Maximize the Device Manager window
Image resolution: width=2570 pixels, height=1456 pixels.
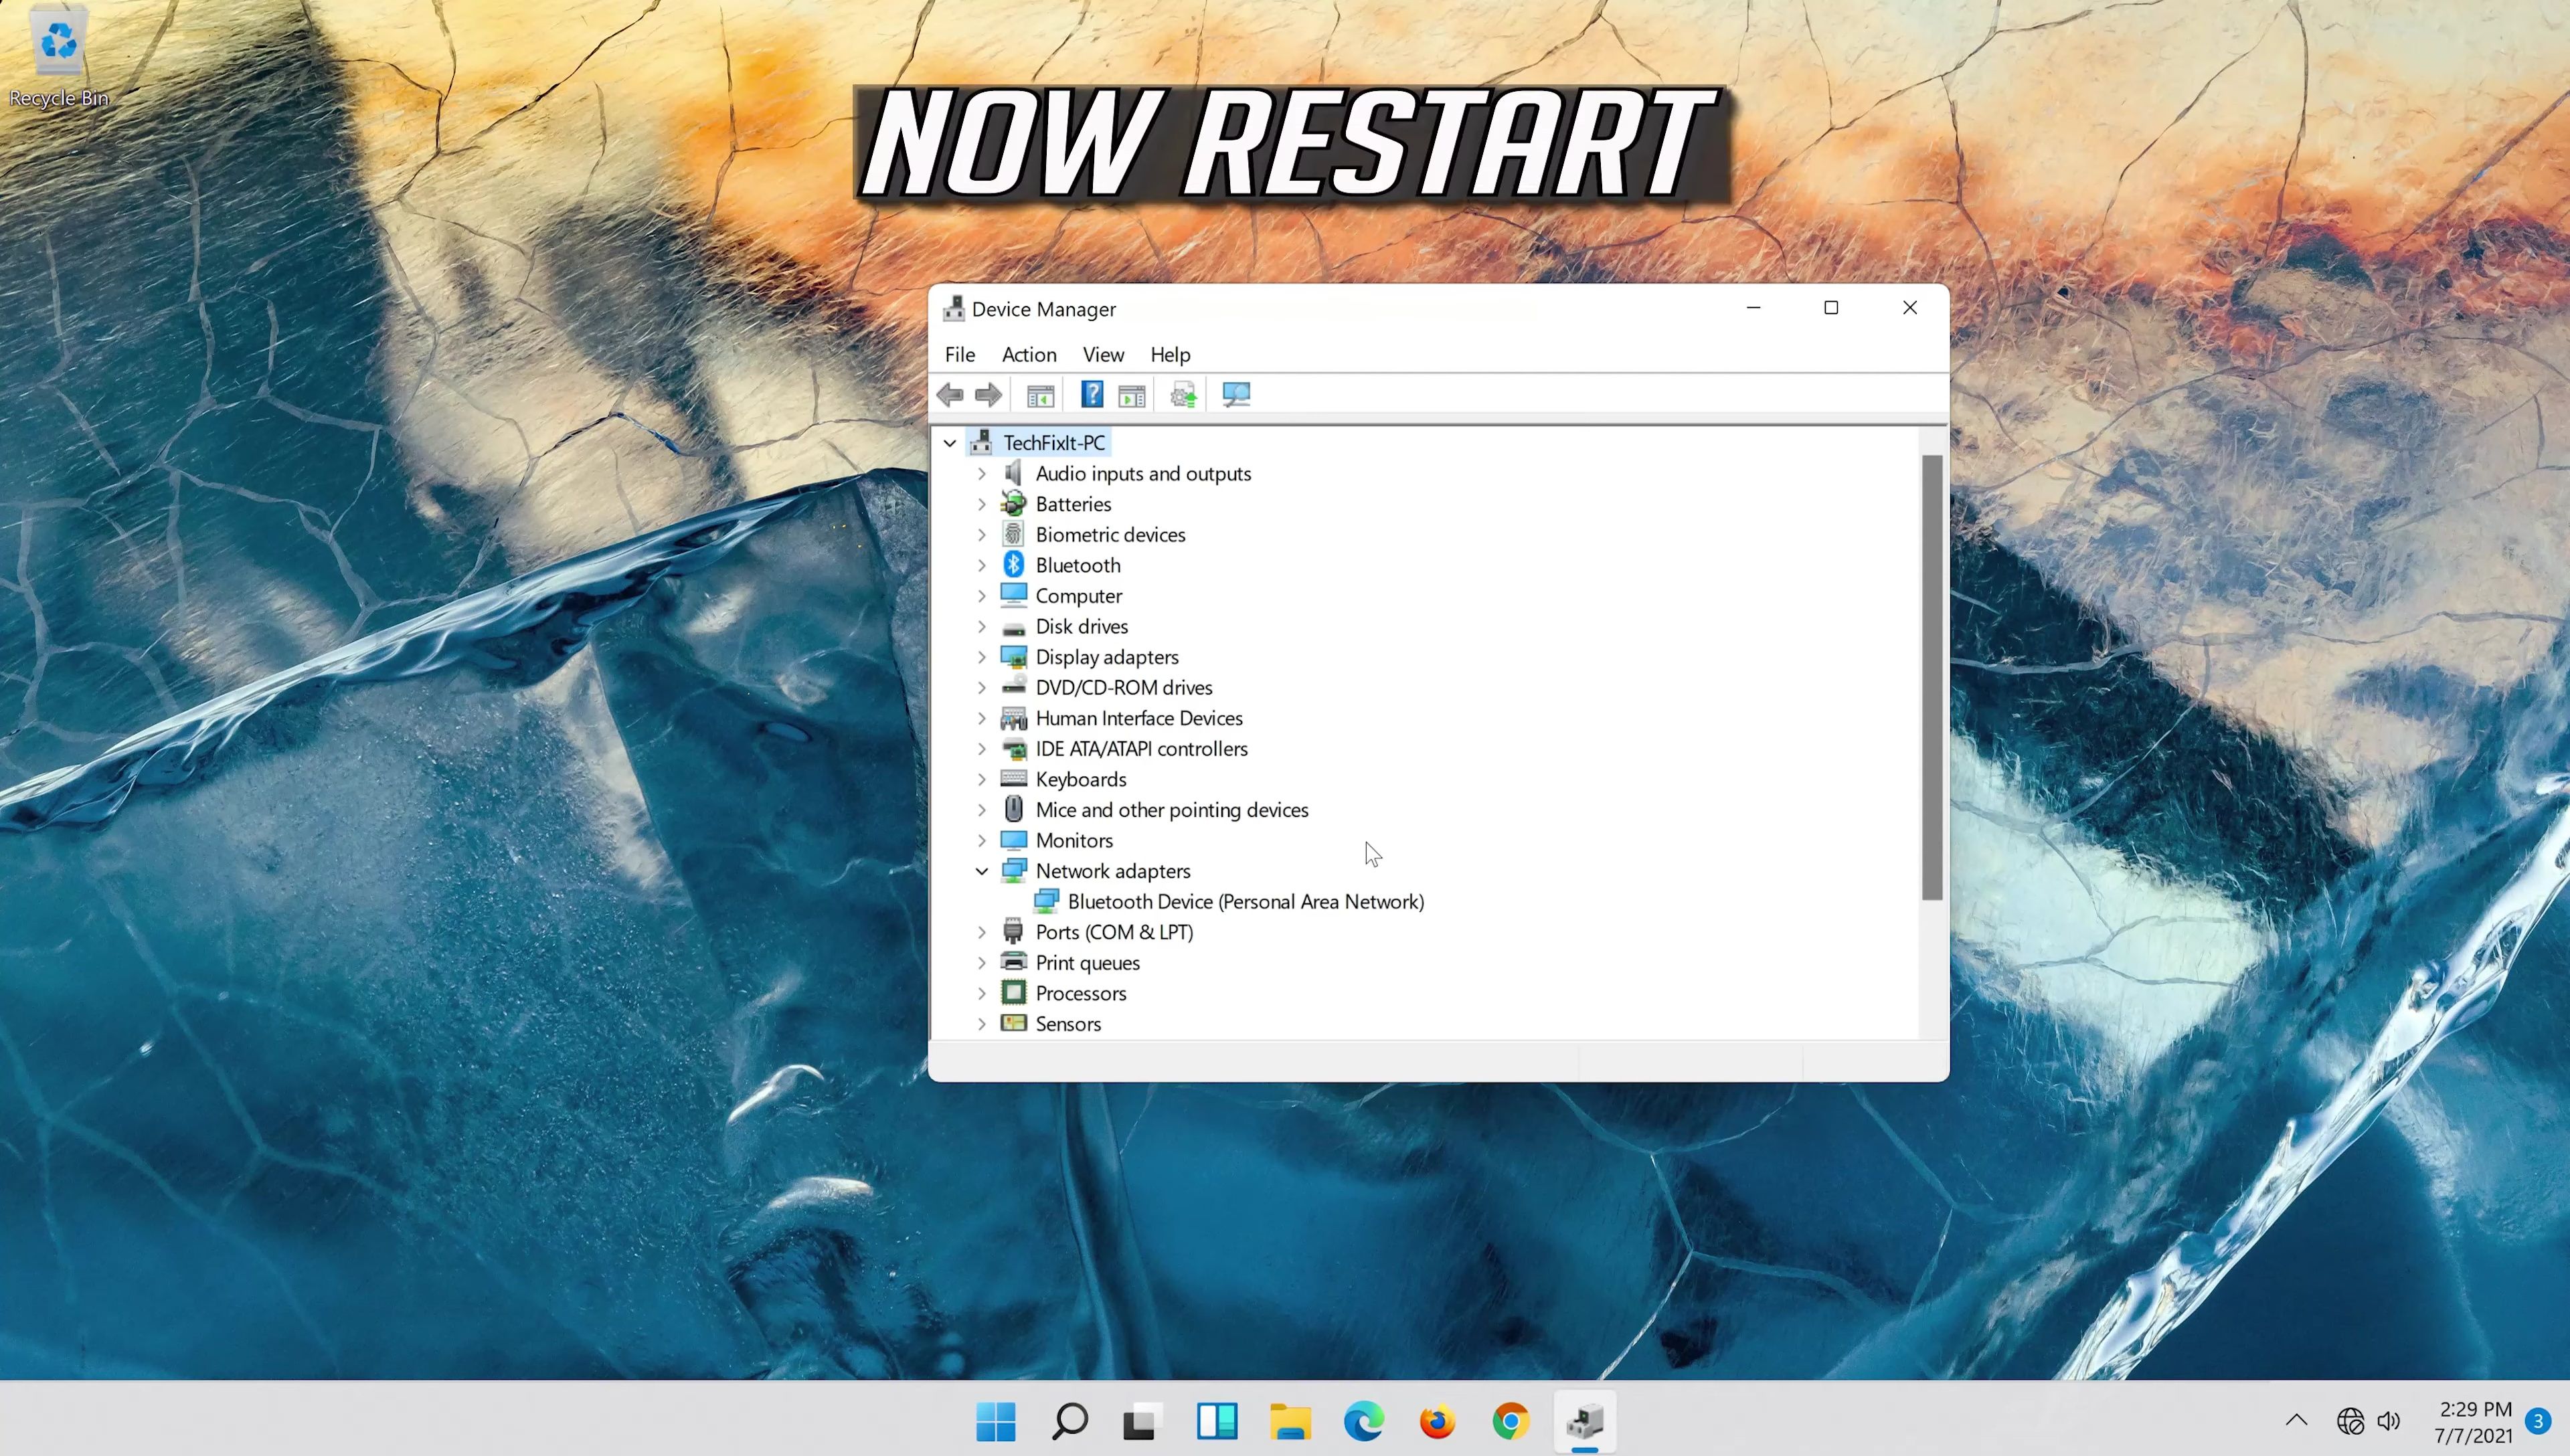click(1830, 308)
